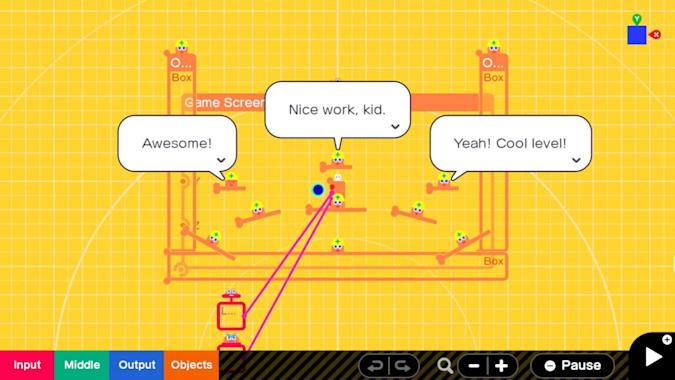This screenshot has width=675, height=380.
Task: Open the Objects nodon tab
Action: click(191, 365)
